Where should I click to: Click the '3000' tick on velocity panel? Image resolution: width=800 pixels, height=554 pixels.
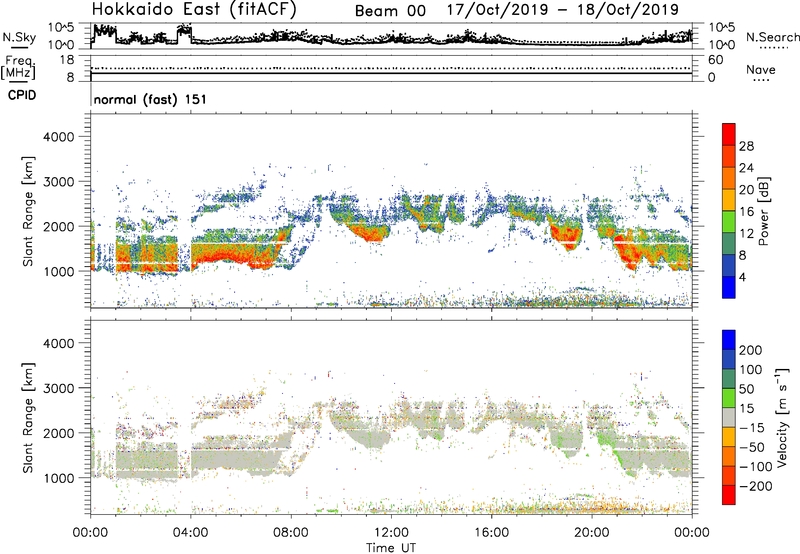(x=58, y=388)
